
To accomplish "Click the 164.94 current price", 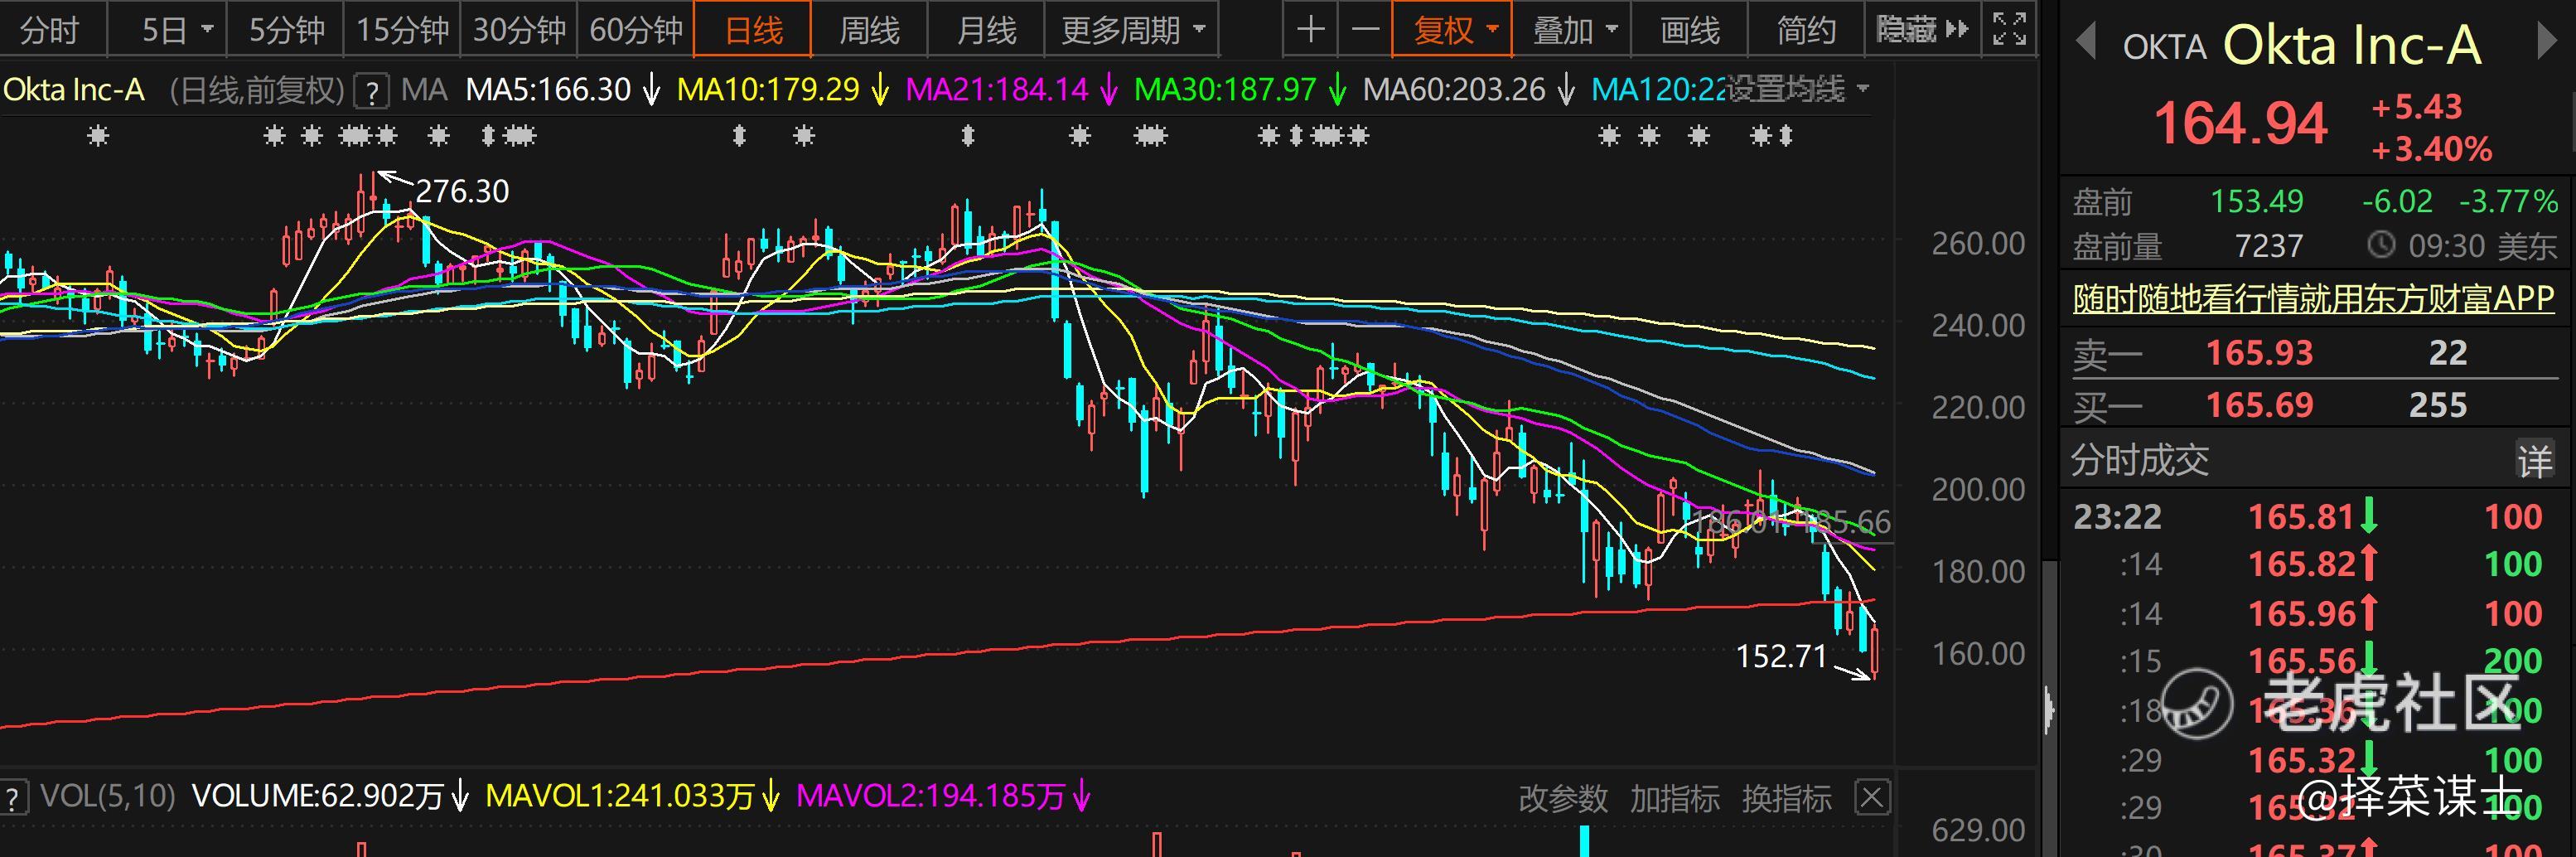I will pyautogui.click(x=2240, y=124).
